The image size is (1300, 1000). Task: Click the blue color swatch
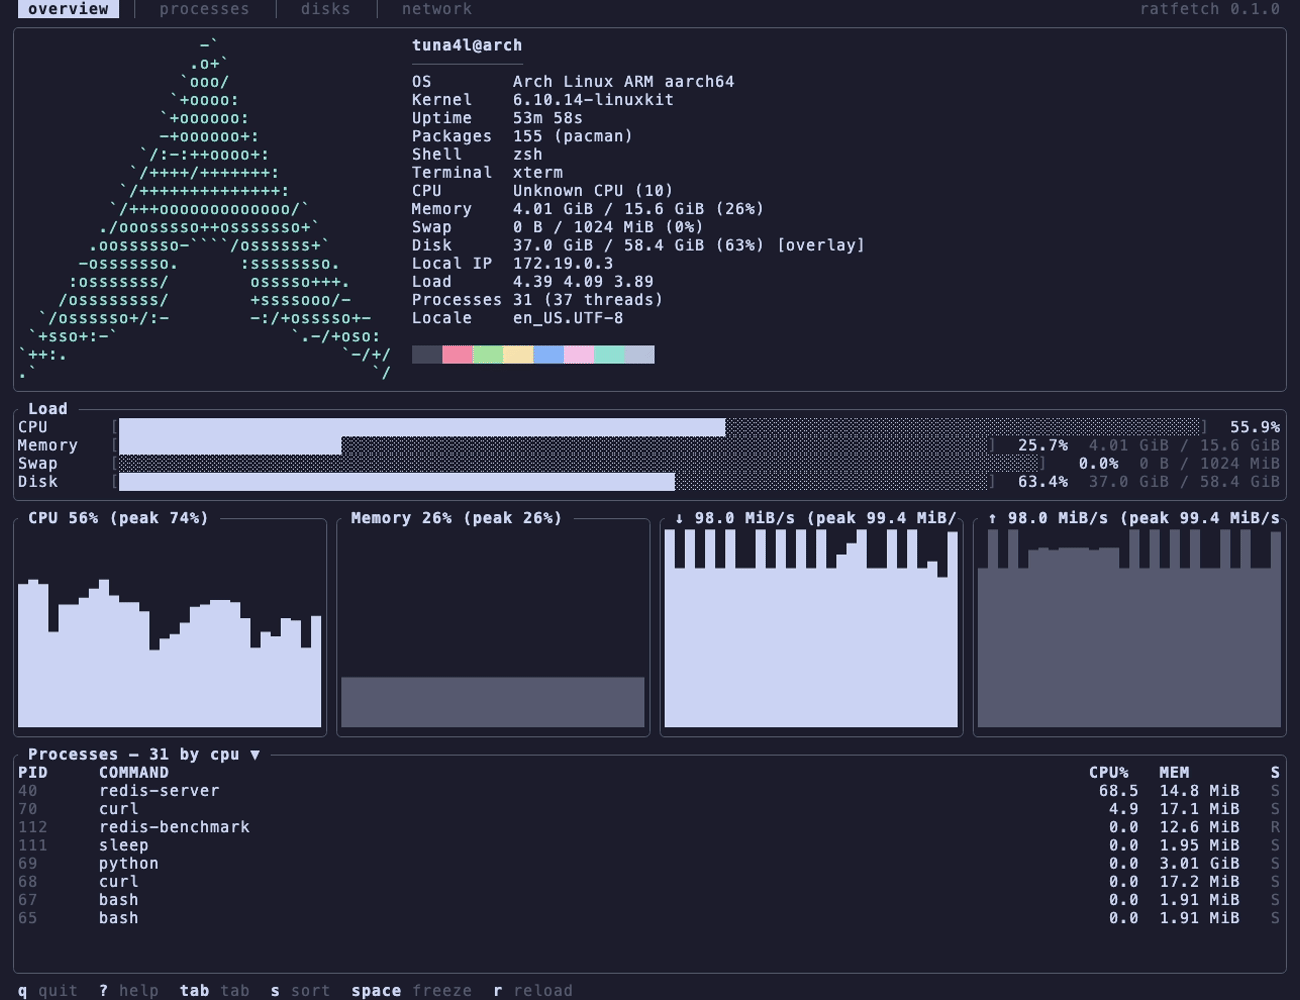click(548, 355)
